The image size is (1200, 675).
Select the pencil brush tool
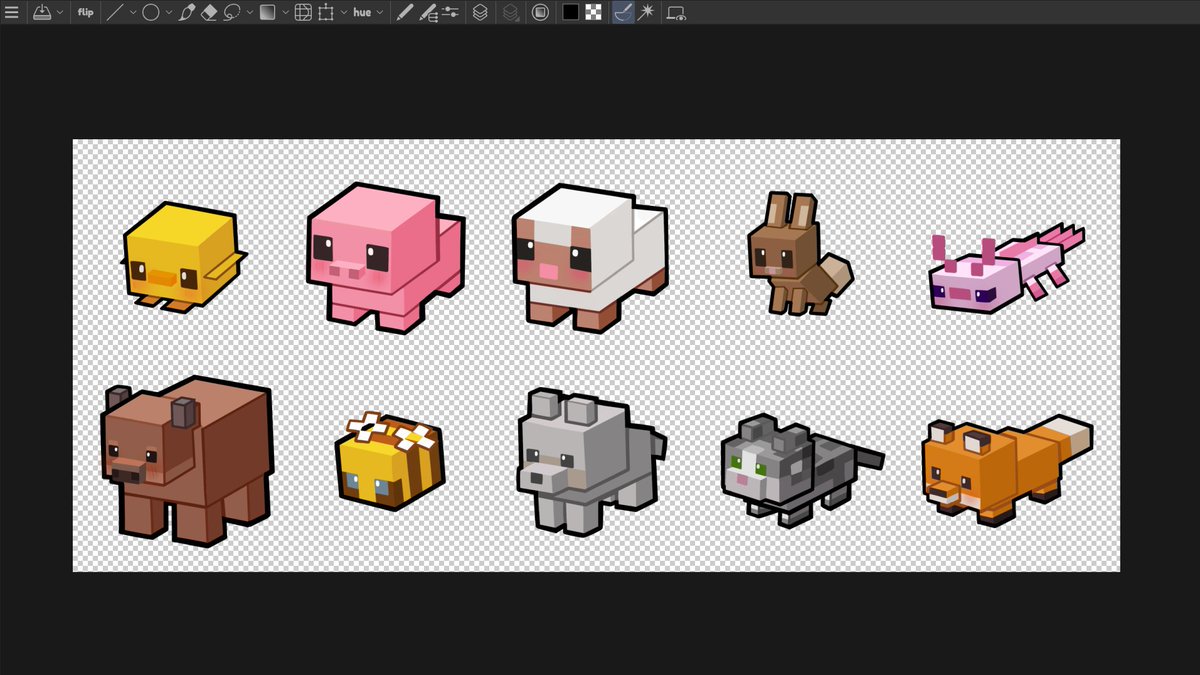tap(404, 13)
